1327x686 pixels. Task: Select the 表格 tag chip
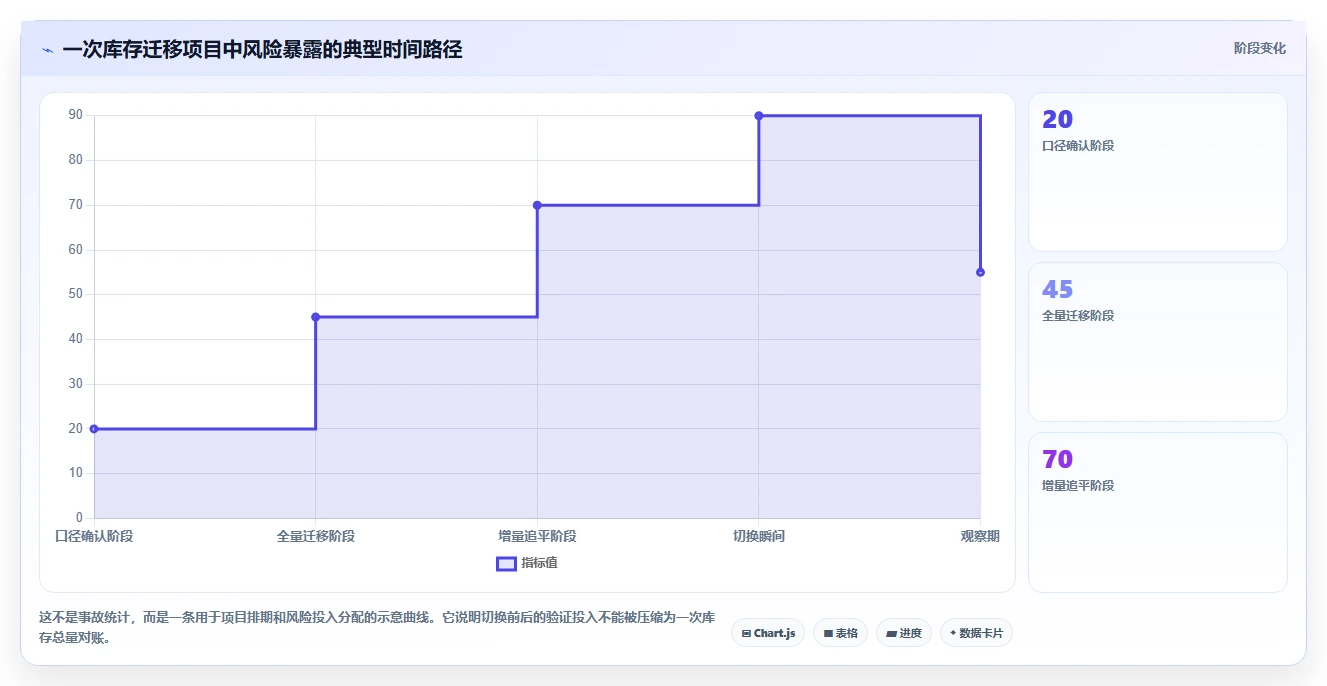(840, 633)
